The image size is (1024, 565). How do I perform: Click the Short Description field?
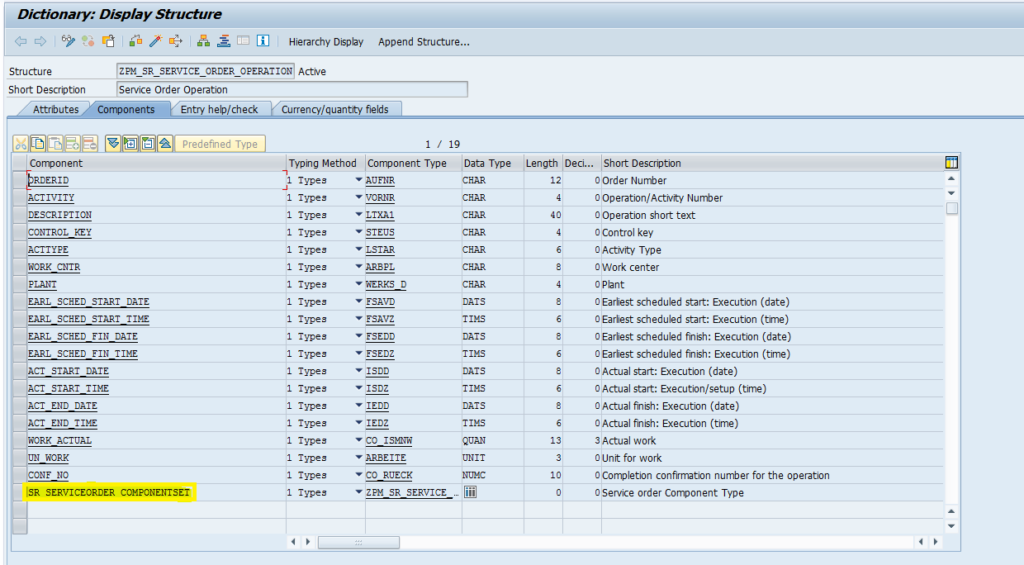(292, 89)
